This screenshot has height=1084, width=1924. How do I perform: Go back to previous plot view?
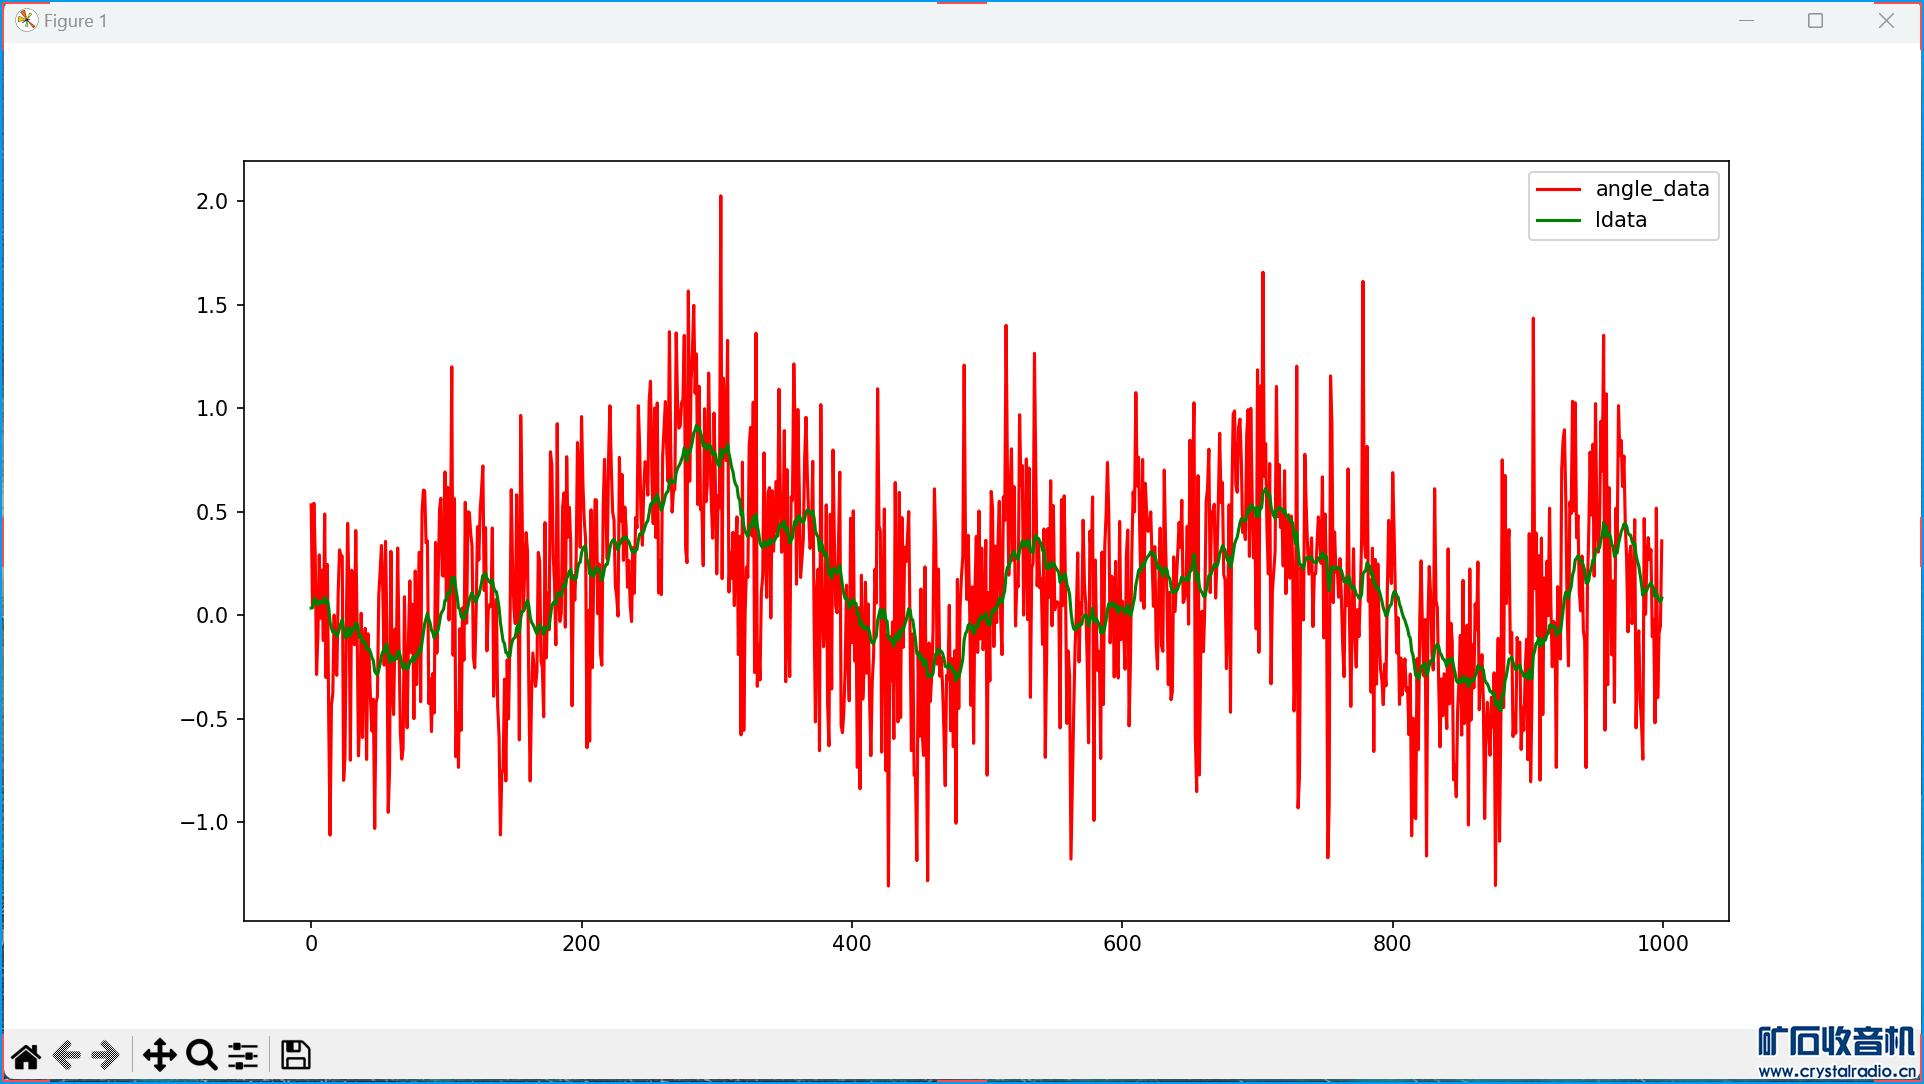pos(67,1055)
